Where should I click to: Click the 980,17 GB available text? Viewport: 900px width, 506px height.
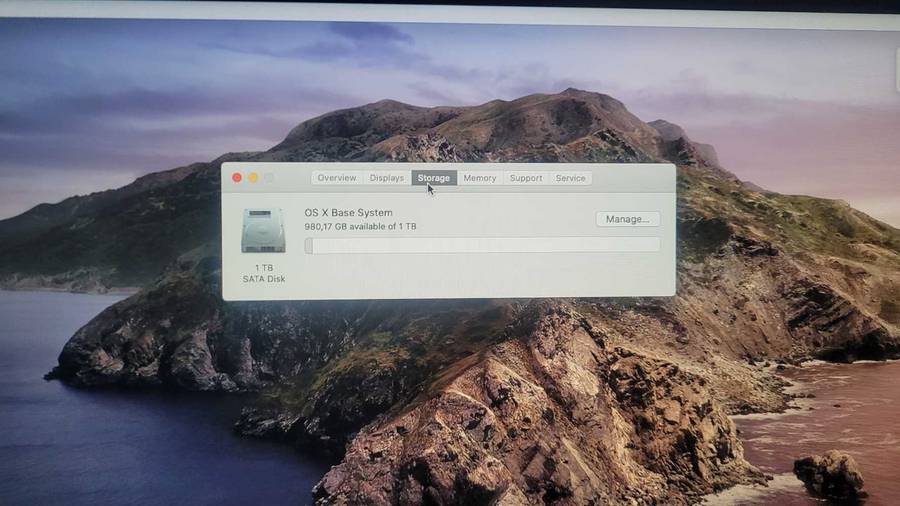[360, 227]
